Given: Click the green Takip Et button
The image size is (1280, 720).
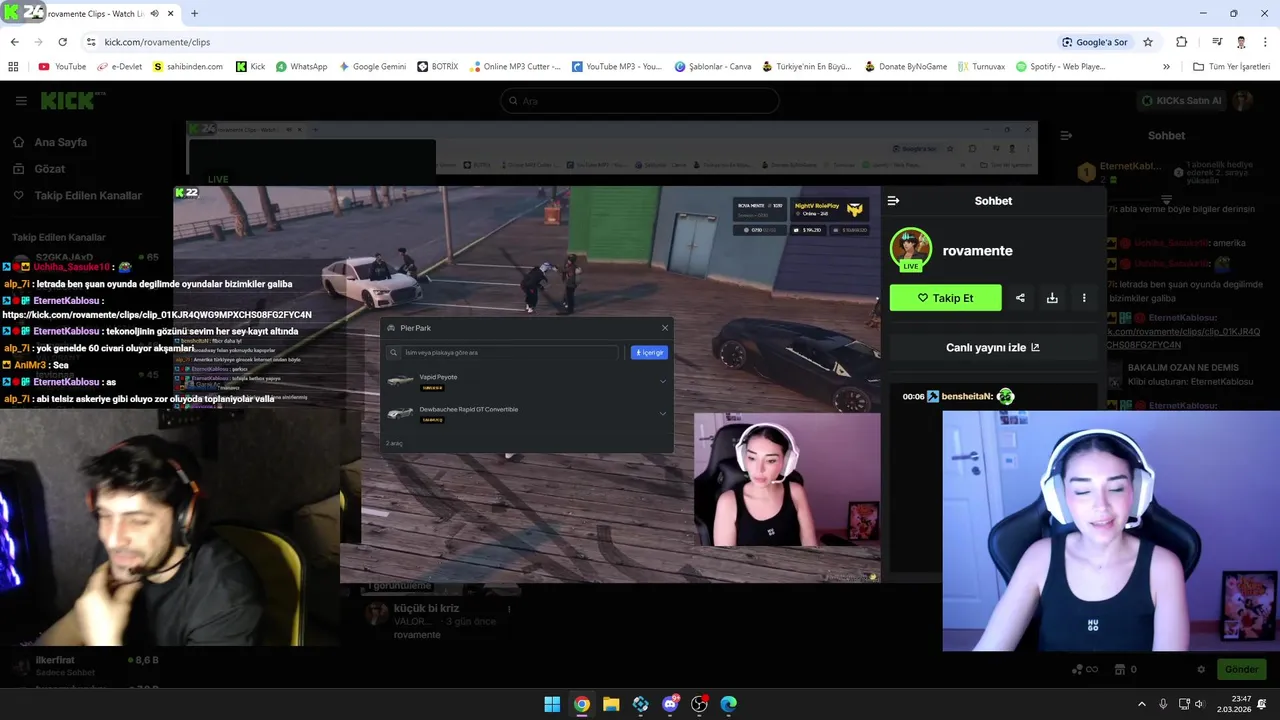Looking at the screenshot, I should tap(945, 298).
